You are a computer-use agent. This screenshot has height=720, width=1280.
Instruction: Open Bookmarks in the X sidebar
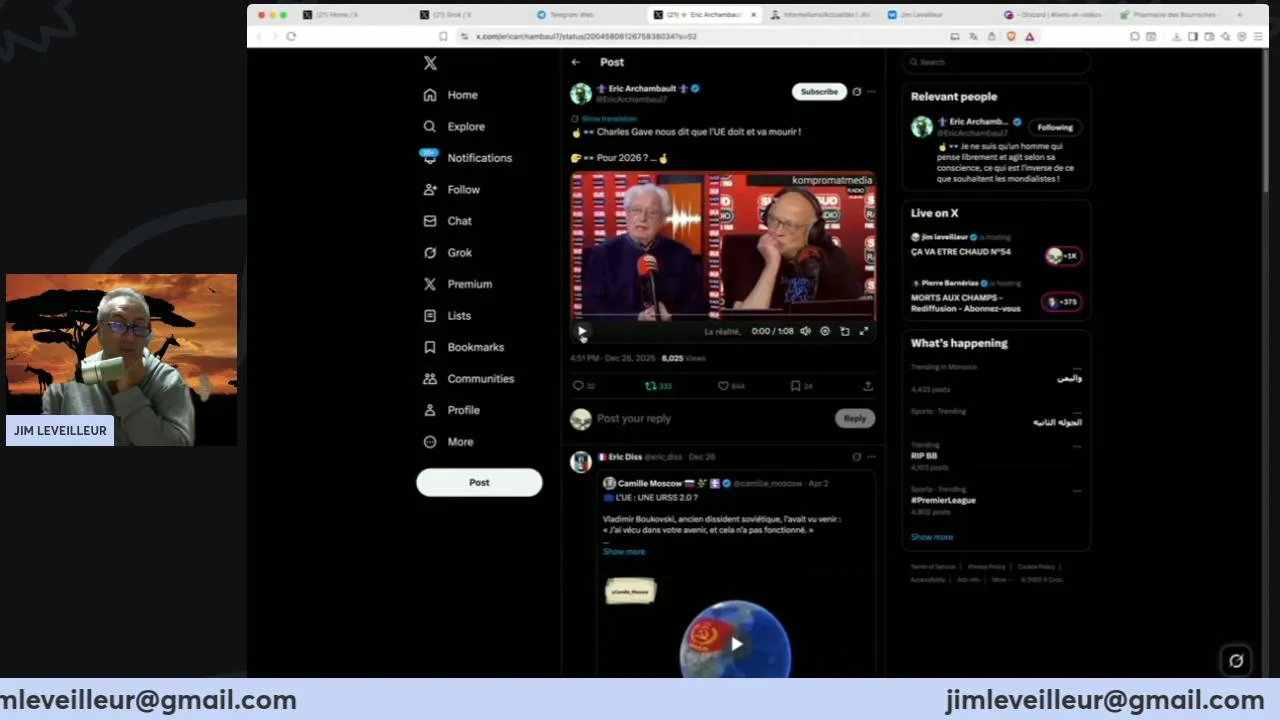pyautogui.click(x=463, y=347)
